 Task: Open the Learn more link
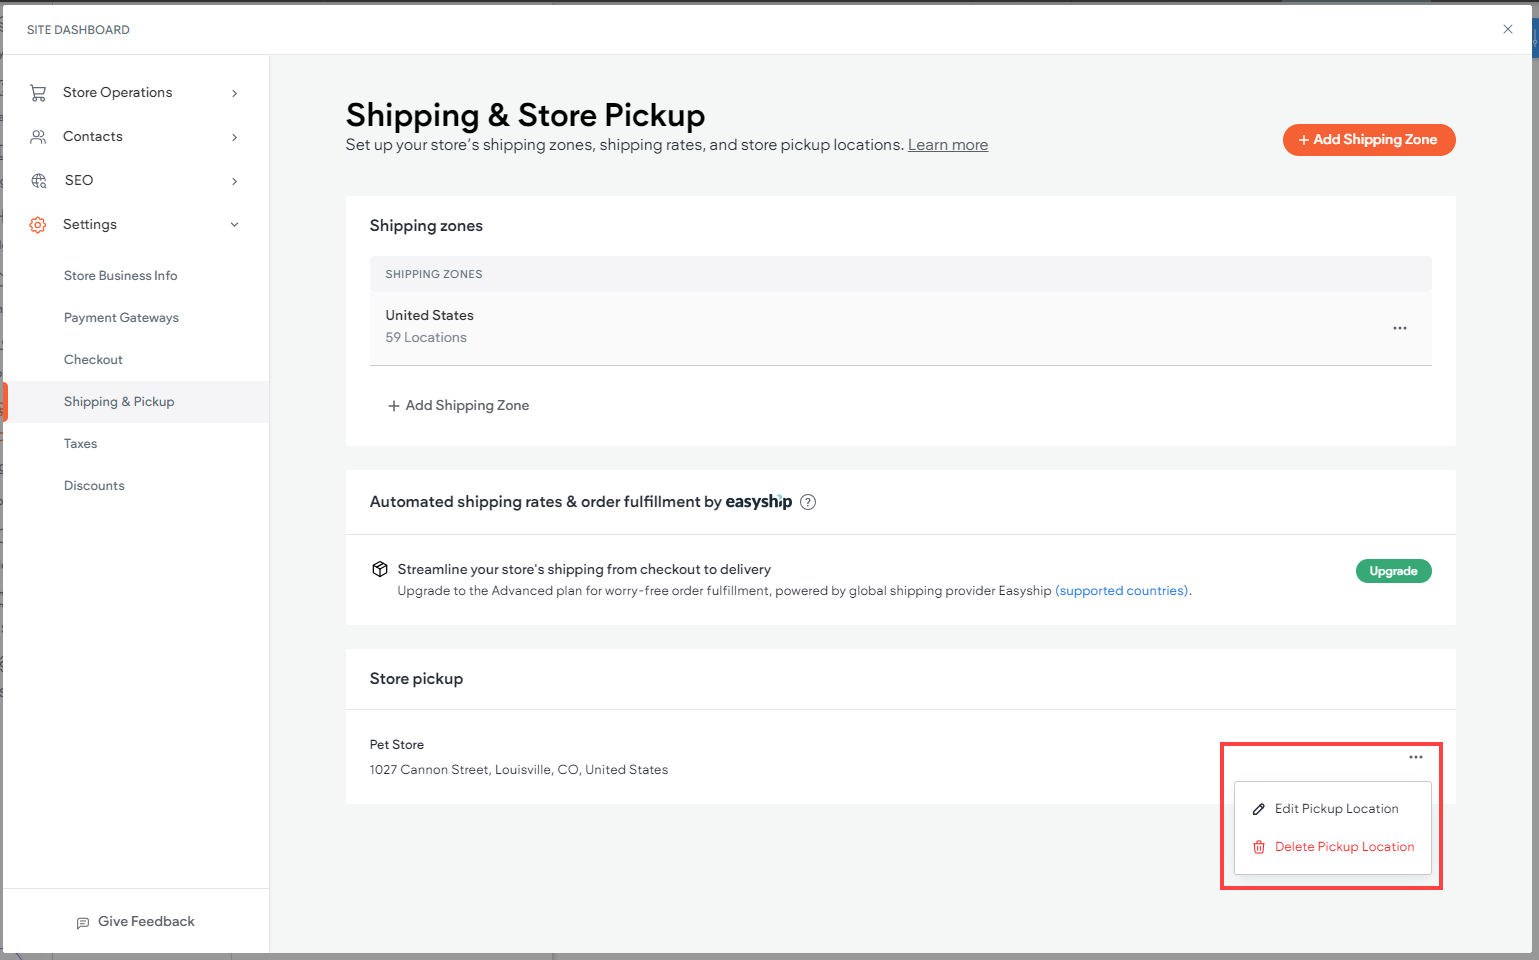pyautogui.click(x=947, y=144)
